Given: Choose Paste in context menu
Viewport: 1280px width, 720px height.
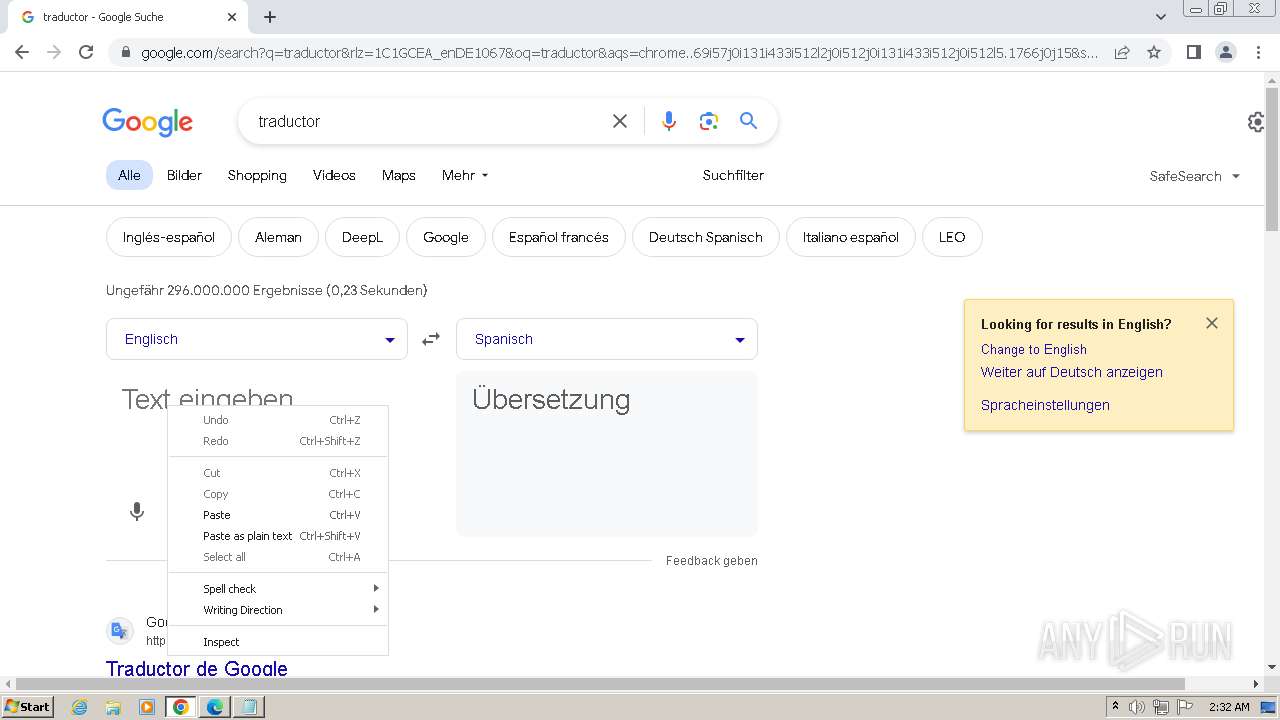Looking at the screenshot, I should click(x=278, y=515).
